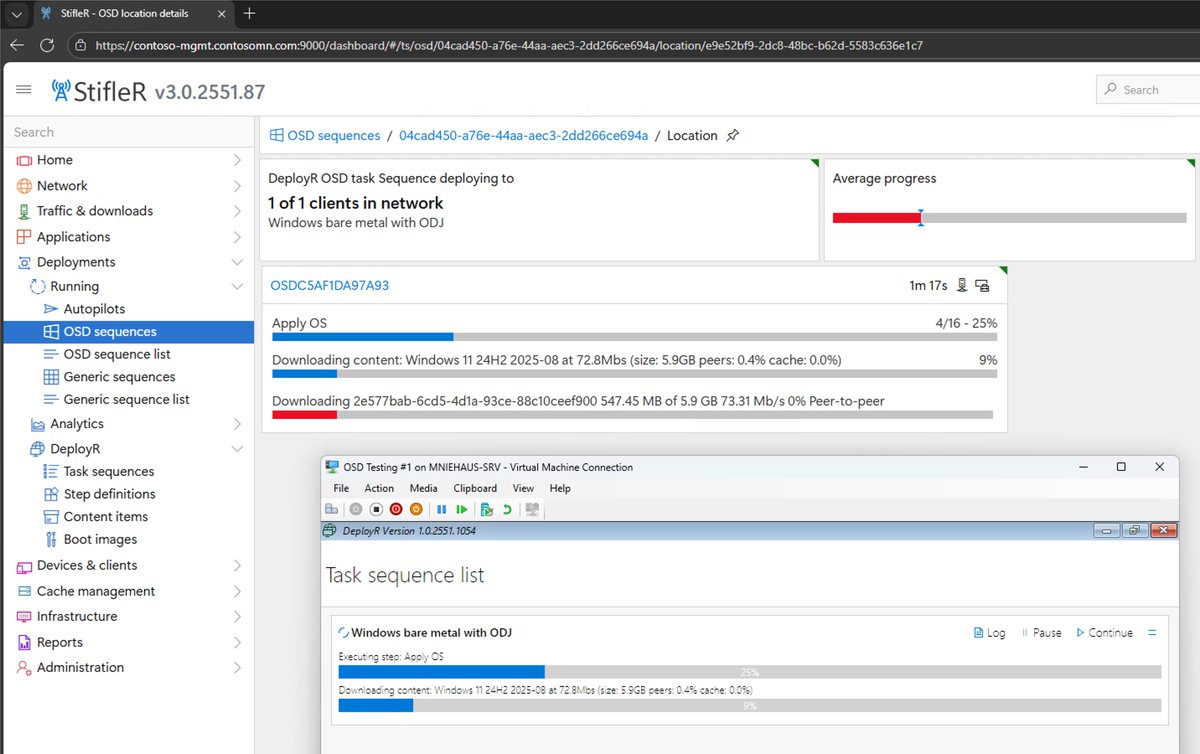Expand the Administration menu chevron
This screenshot has width=1200, height=754.
pyautogui.click(x=237, y=668)
